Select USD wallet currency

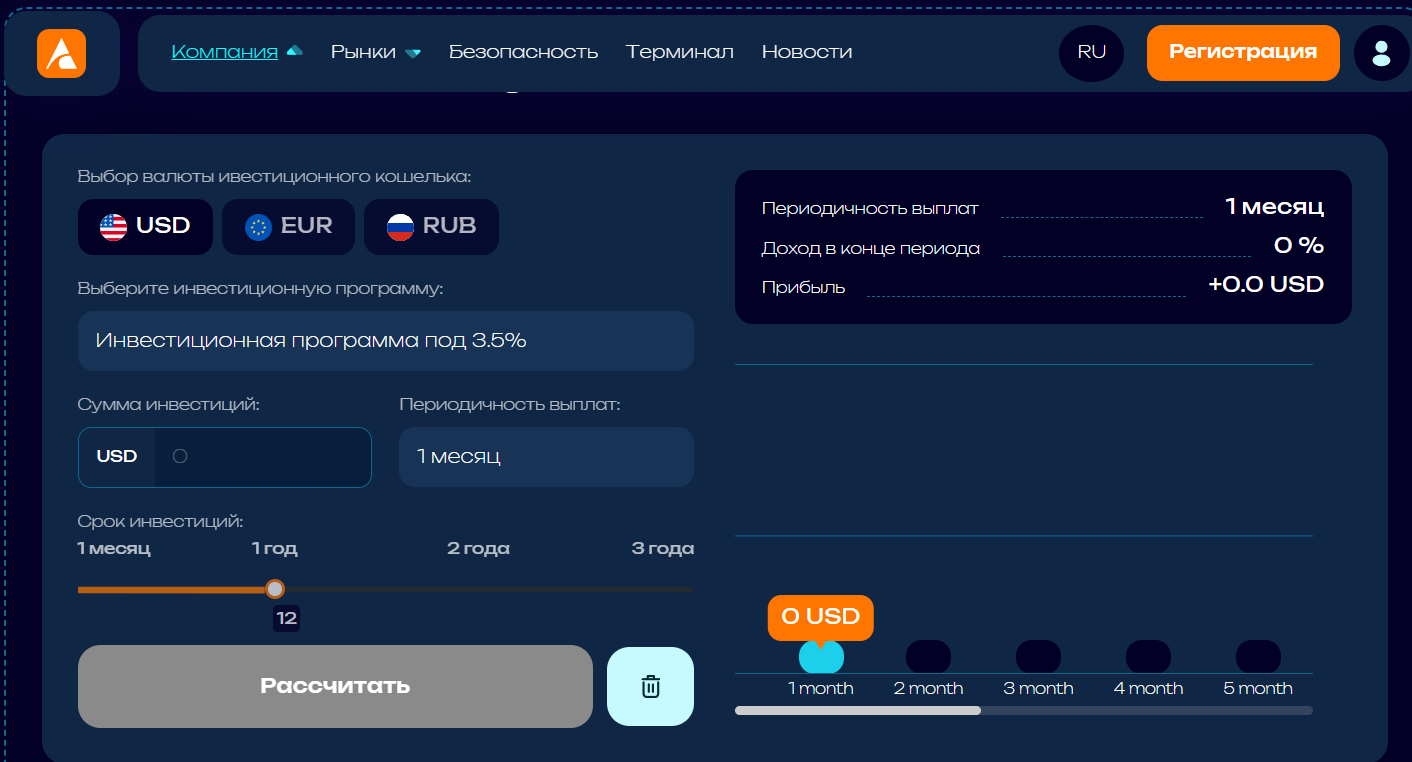[145, 227]
